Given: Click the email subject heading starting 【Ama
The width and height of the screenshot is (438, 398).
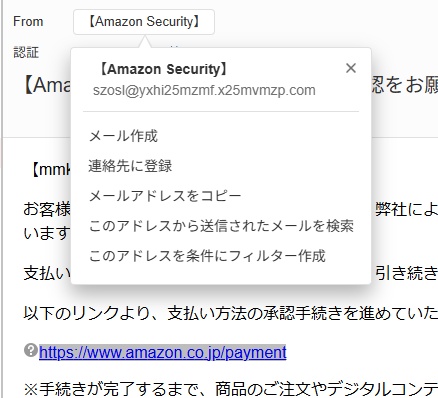Looking at the screenshot, I should point(47,85).
